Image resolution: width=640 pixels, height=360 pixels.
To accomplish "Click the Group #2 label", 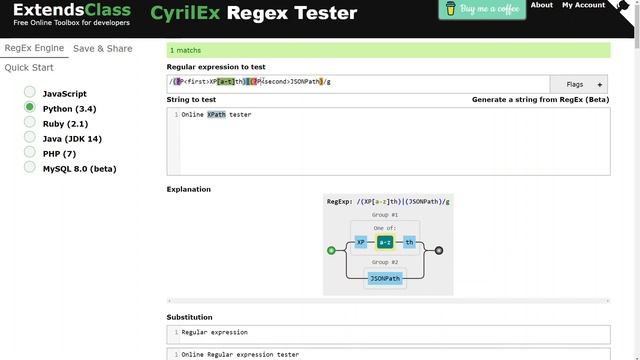I will point(385,262).
